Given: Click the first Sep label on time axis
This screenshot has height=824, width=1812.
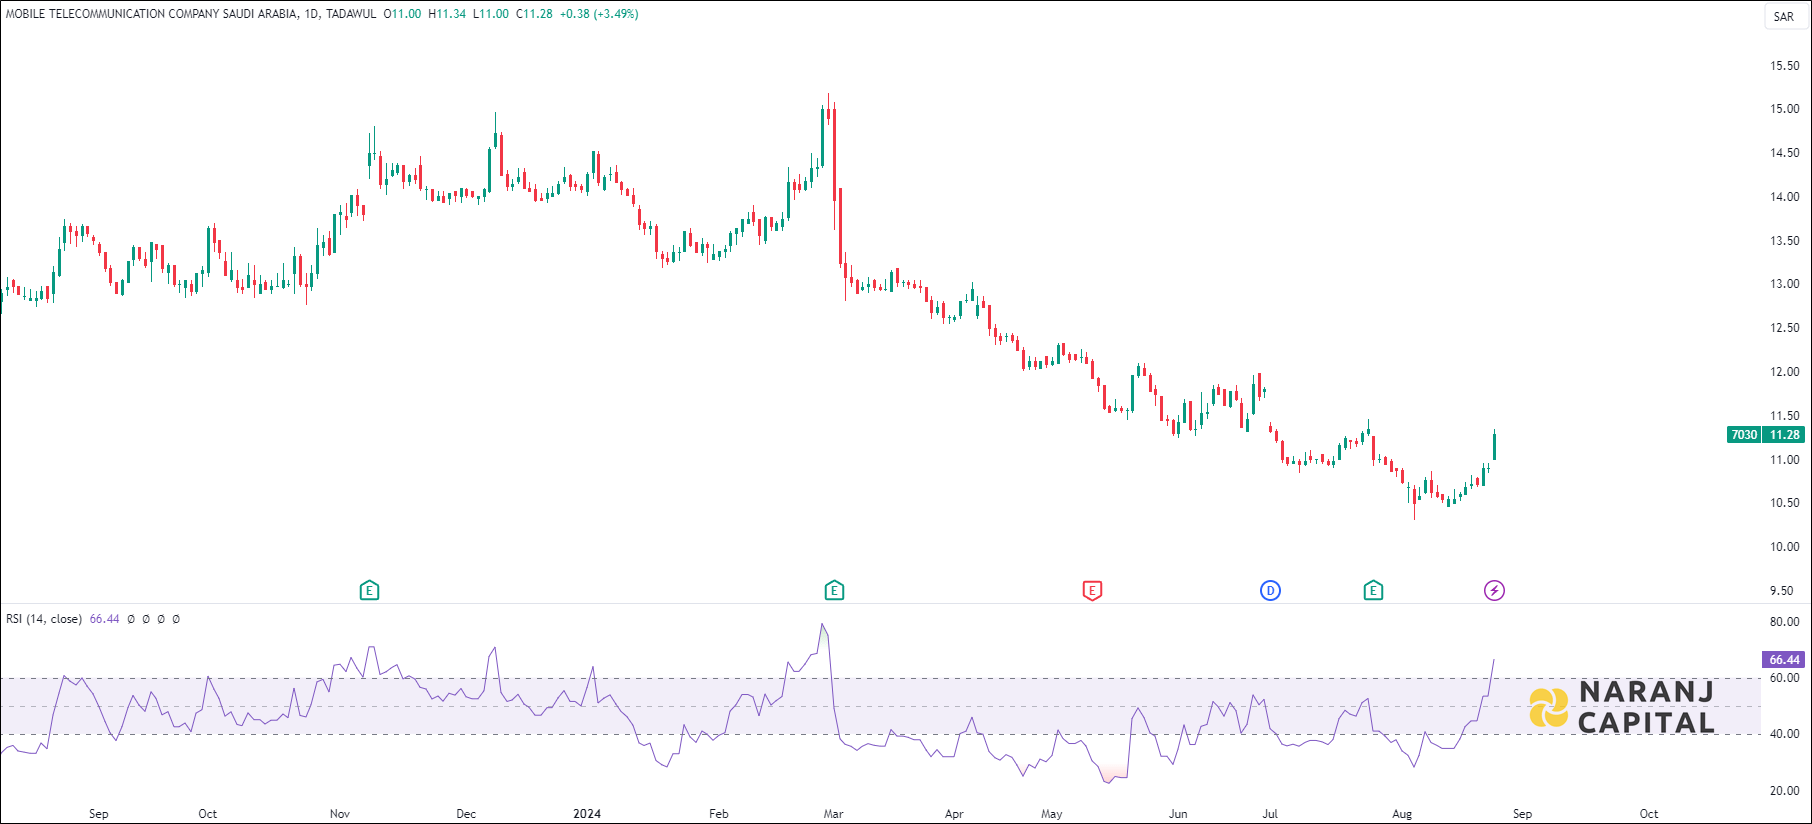Looking at the screenshot, I should [x=98, y=814].
